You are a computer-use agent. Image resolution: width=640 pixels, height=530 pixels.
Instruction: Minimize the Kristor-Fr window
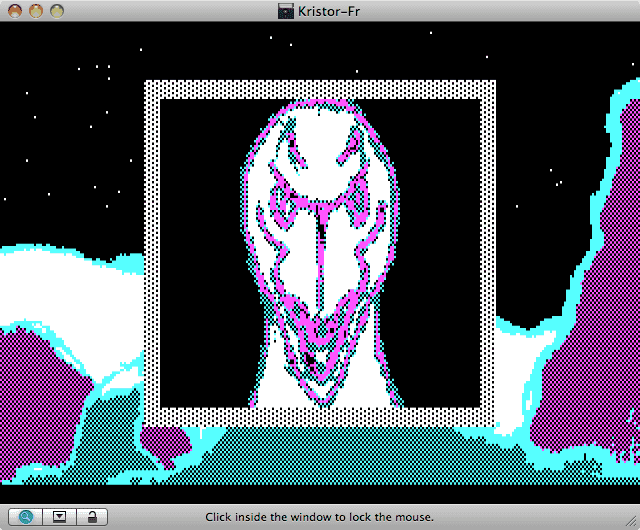click(x=36, y=11)
